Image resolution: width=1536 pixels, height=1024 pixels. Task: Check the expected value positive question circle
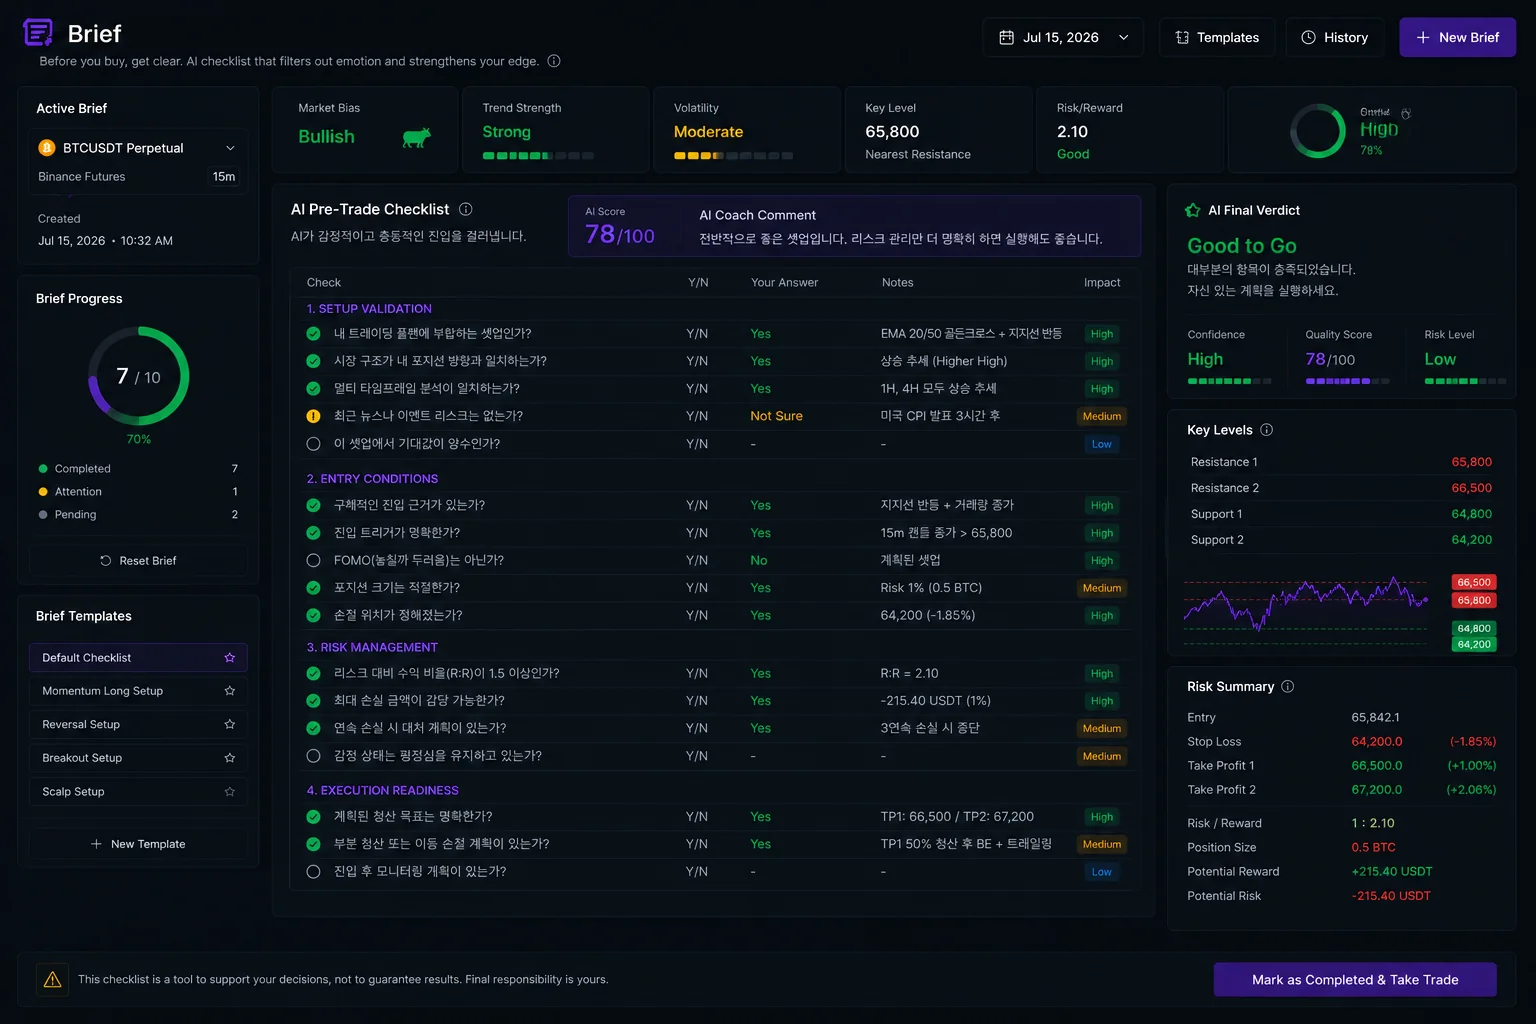[x=313, y=444]
